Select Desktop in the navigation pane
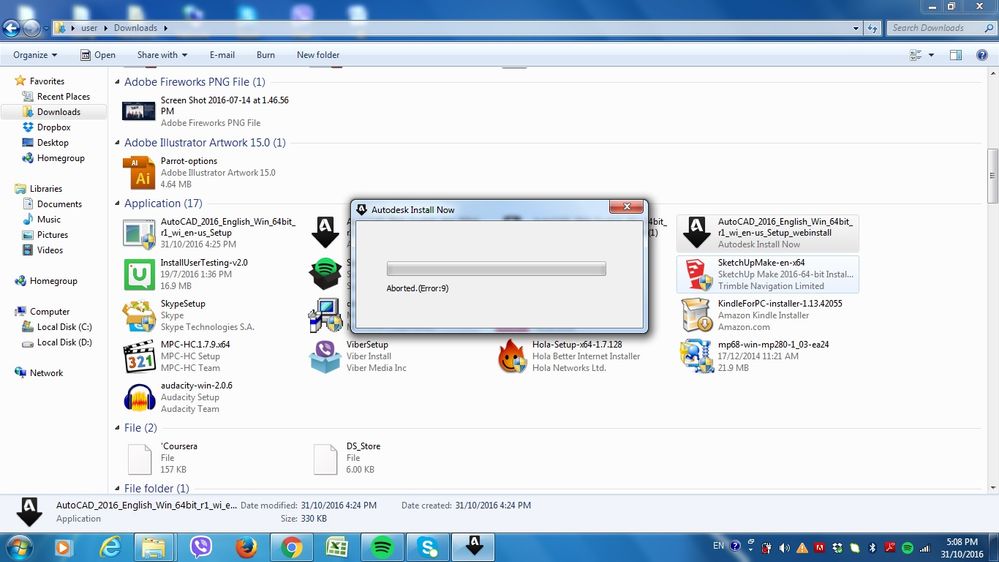Image resolution: width=999 pixels, height=562 pixels. (x=52, y=143)
